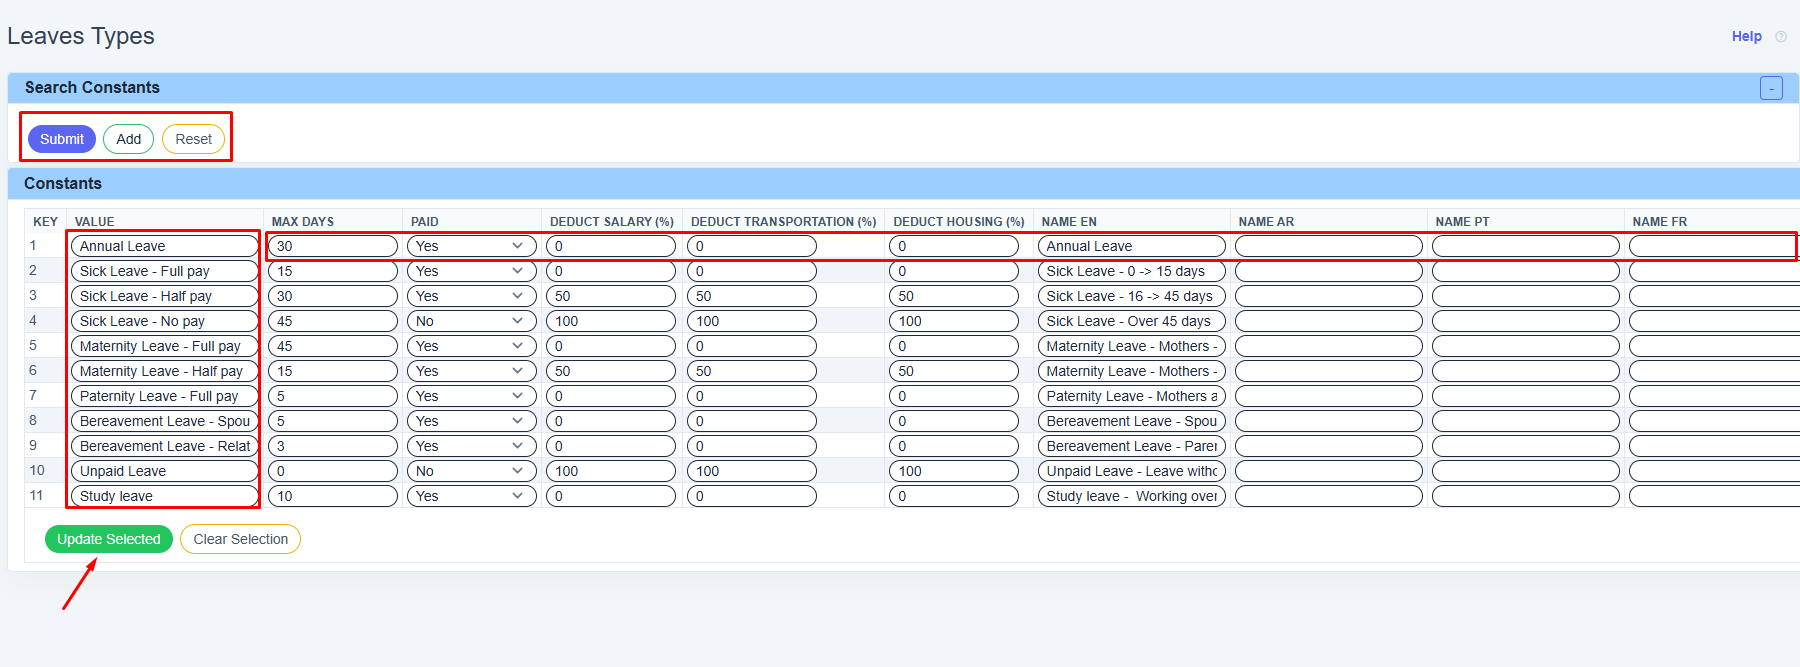
Task: Select row key 11
Action: point(36,496)
